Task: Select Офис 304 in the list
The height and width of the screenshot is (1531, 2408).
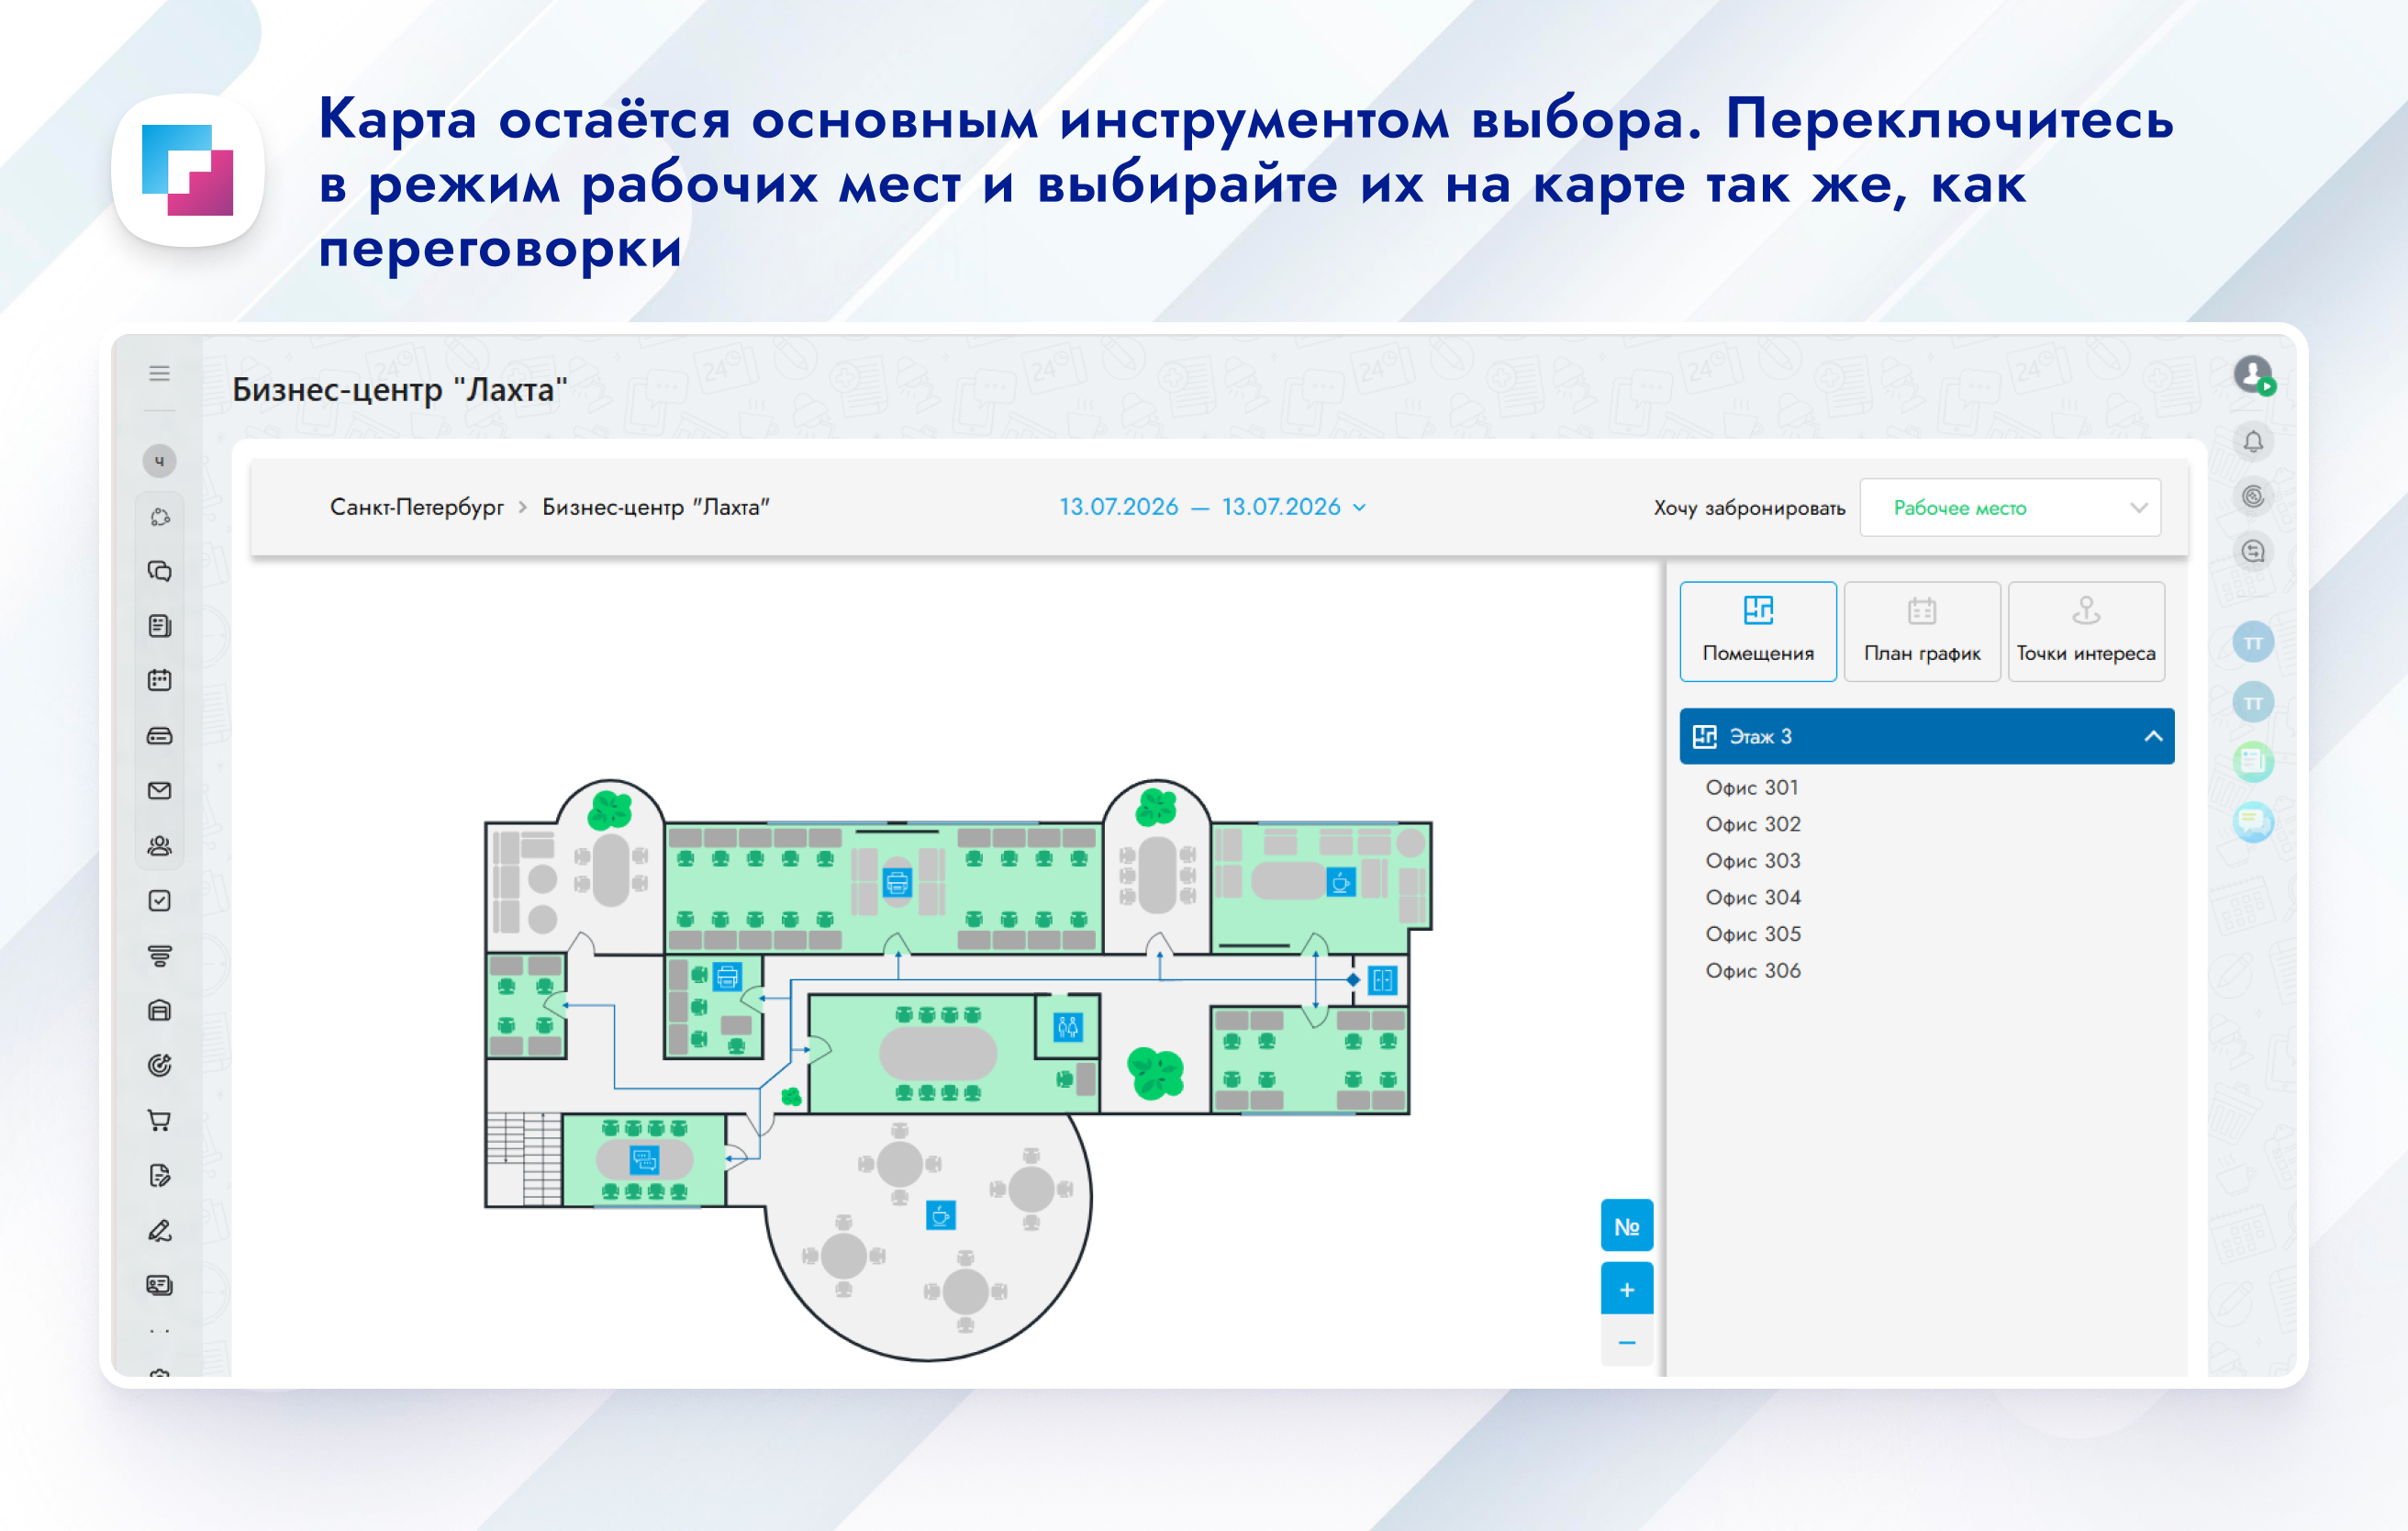Action: point(1752,897)
